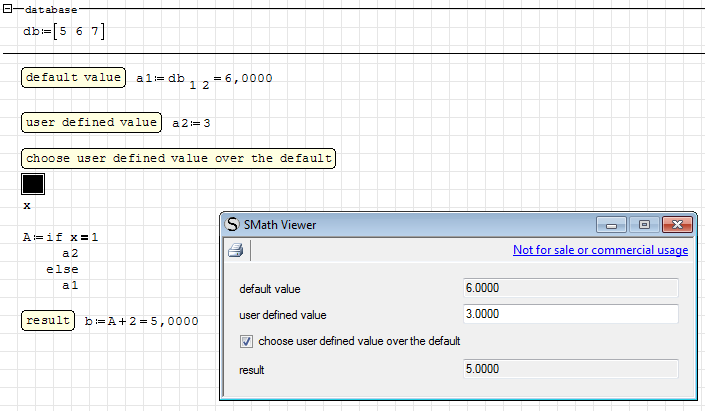Select the 'if x=1' conditional block
This screenshot has height=411, width=705.
click(62, 237)
